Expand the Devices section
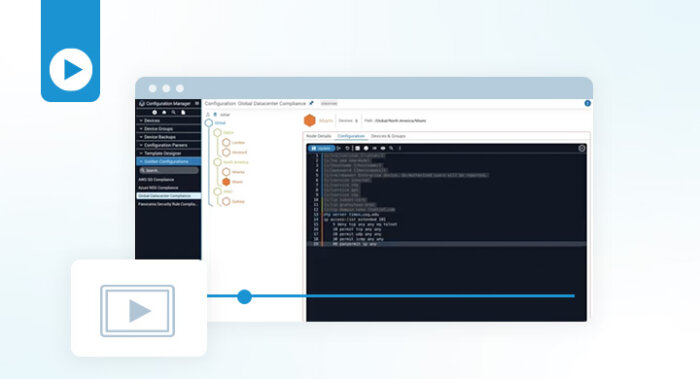 coord(168,121)
